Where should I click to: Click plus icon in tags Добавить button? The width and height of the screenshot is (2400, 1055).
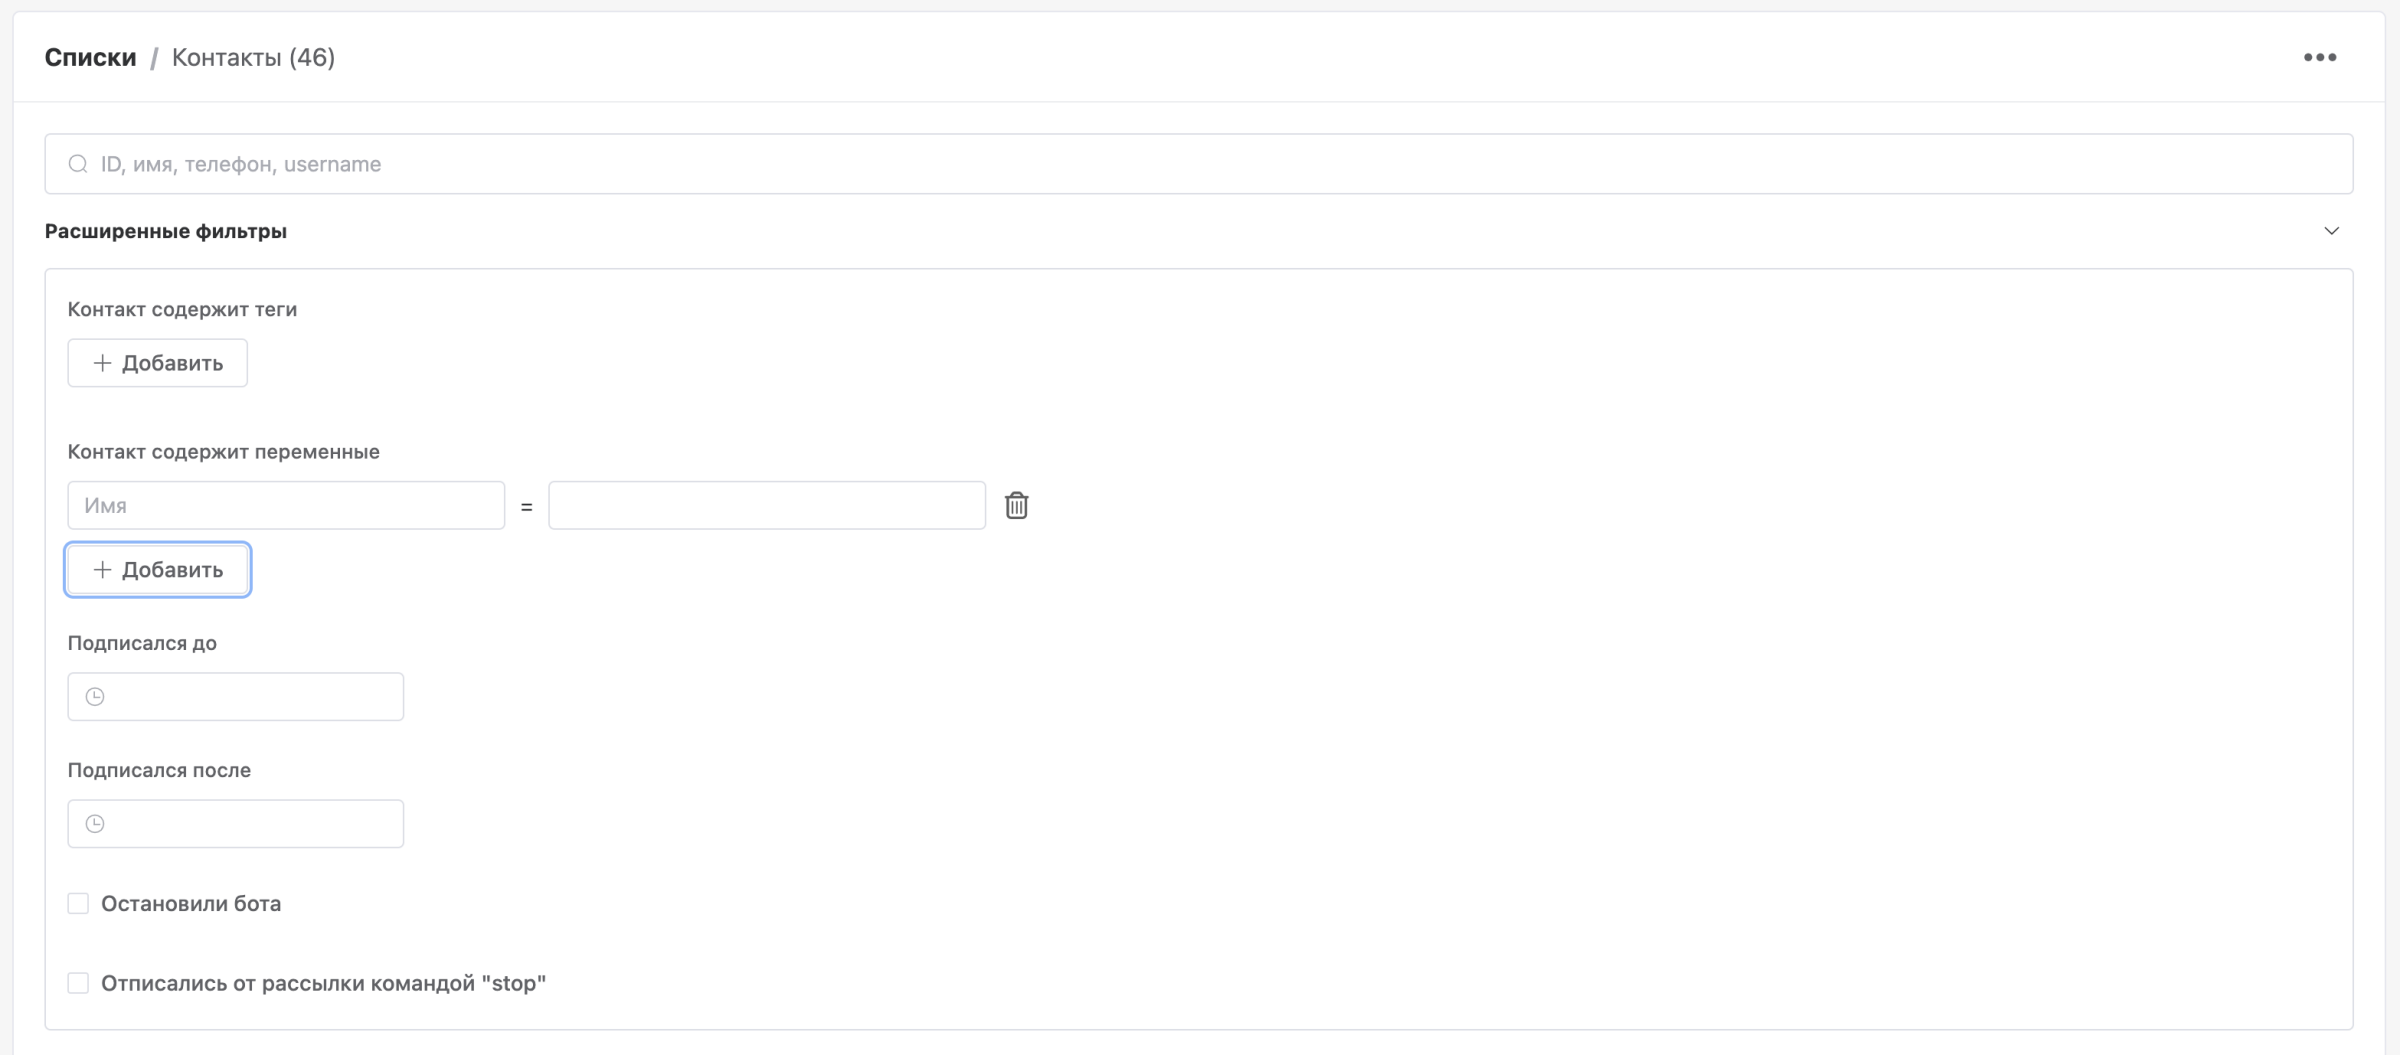pyautogui.click(x=102, y=363)
